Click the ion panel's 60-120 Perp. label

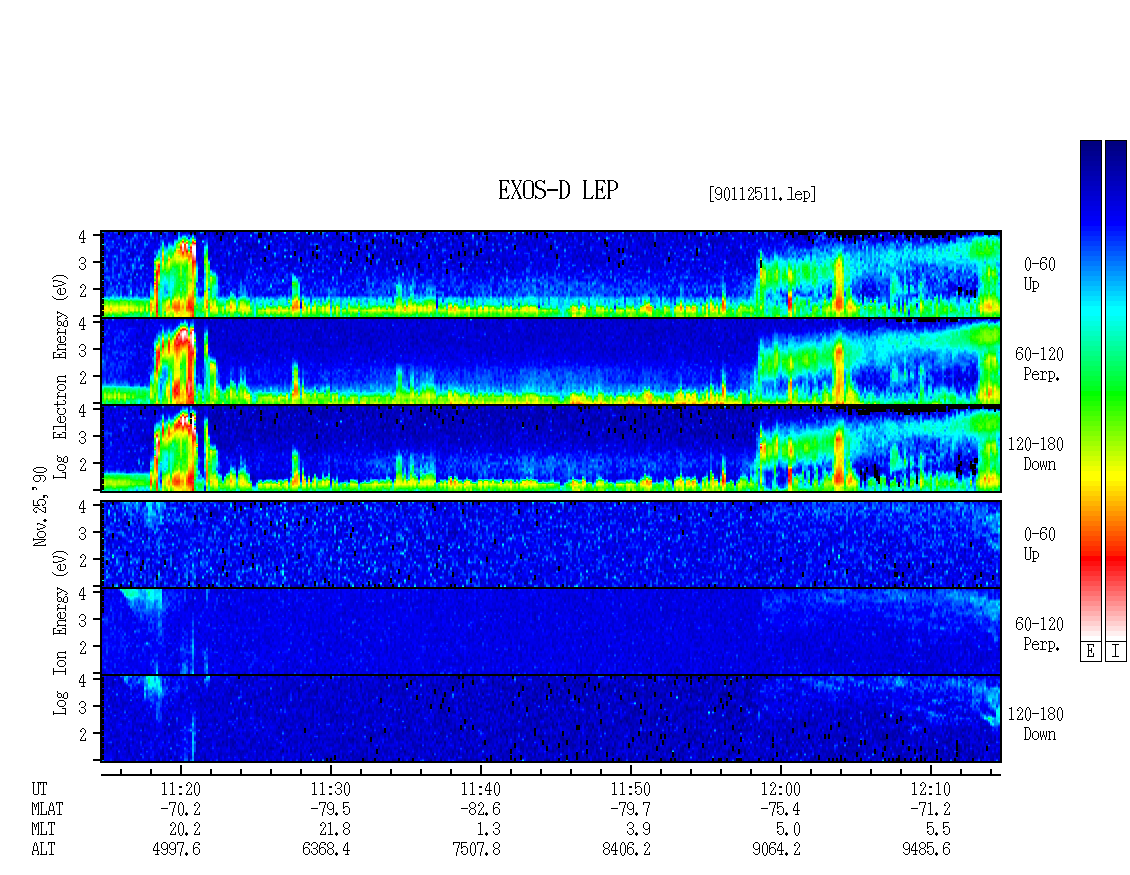[1039, 634]
